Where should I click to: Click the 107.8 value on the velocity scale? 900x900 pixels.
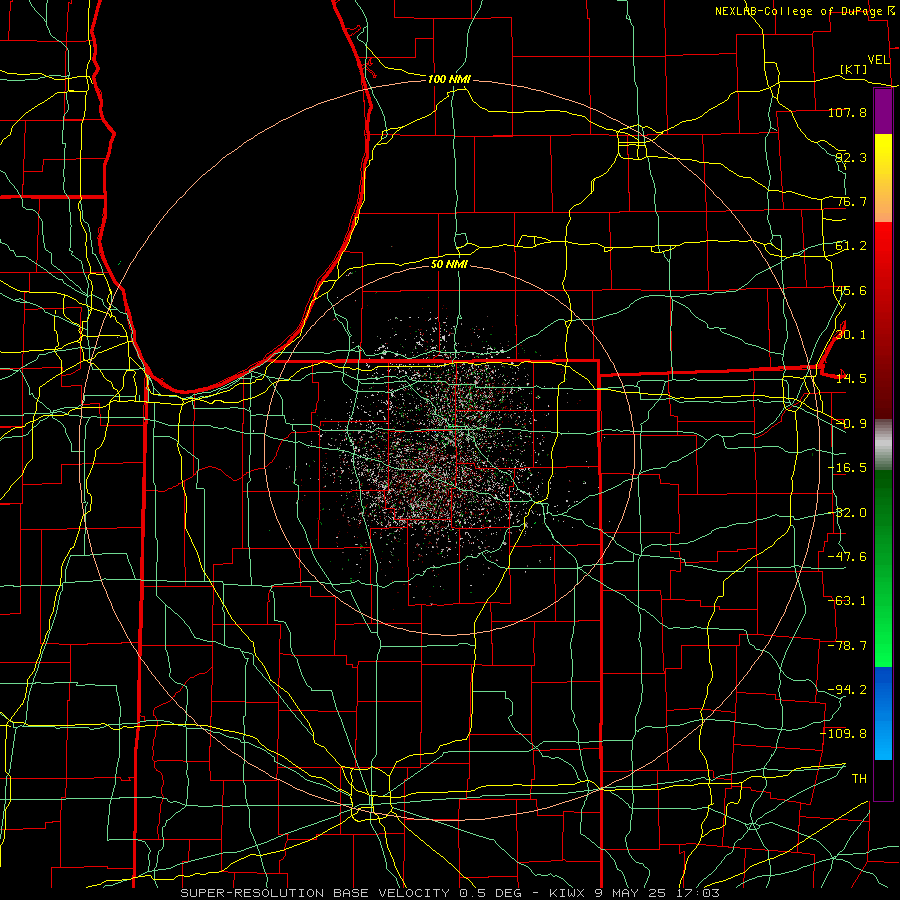(x=847, y=112)
